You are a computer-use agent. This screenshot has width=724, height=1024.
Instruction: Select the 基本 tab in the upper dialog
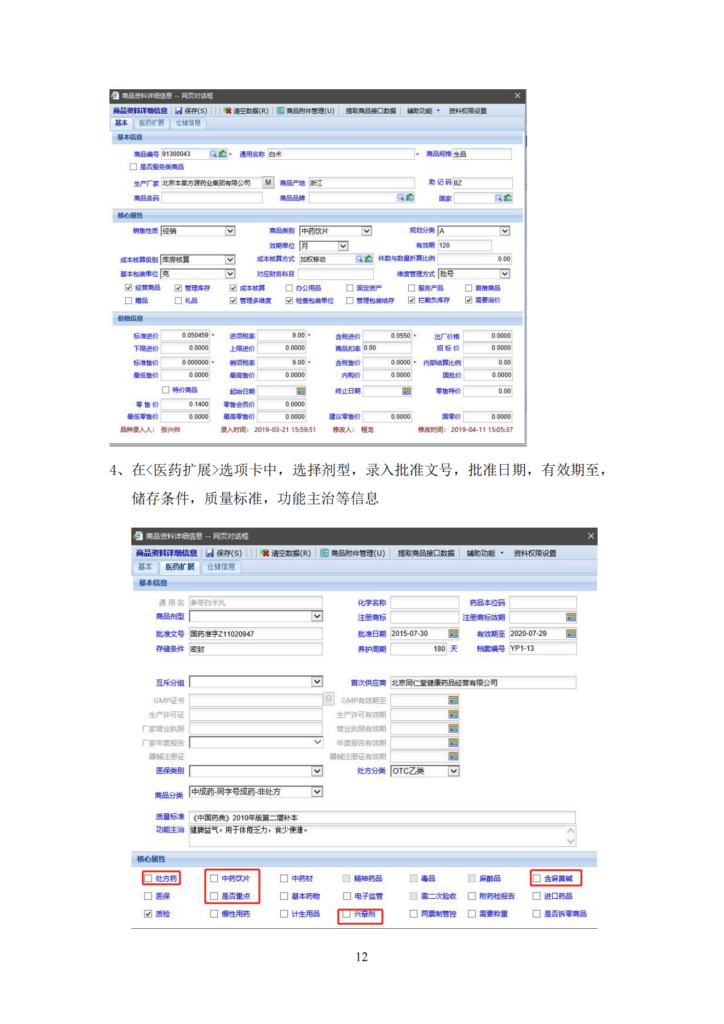point(121,123)
